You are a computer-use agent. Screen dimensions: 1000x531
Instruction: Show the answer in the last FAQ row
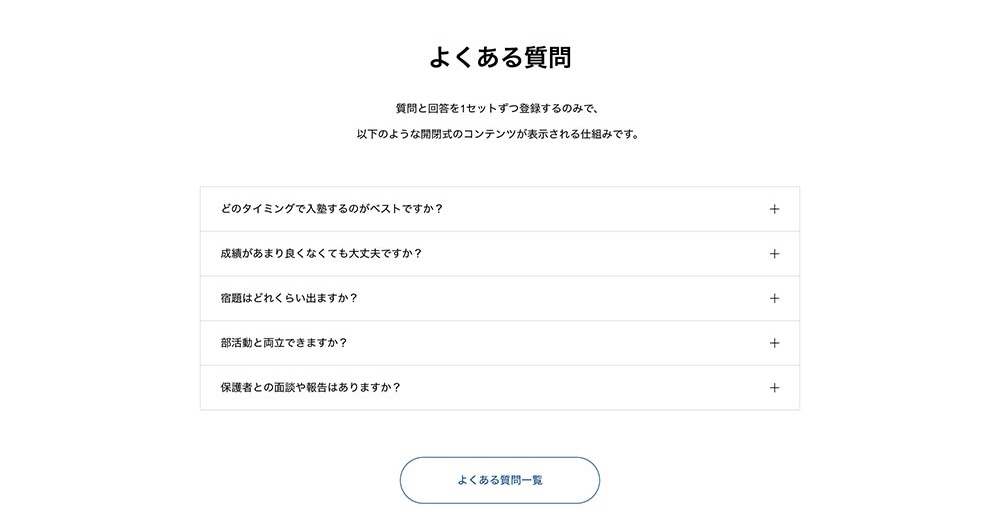point(500,388)
